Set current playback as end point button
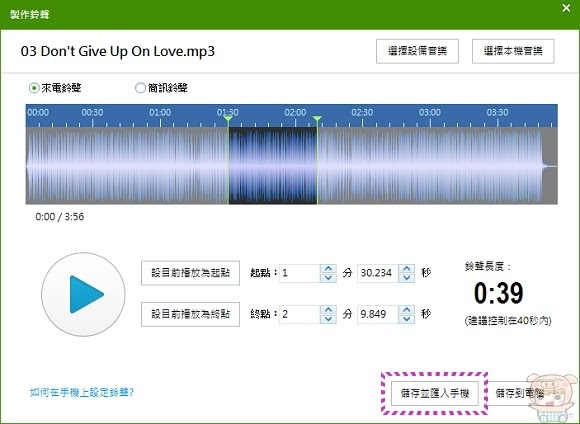Viewport: 580px width, 424px height. (x=190, y=314)
